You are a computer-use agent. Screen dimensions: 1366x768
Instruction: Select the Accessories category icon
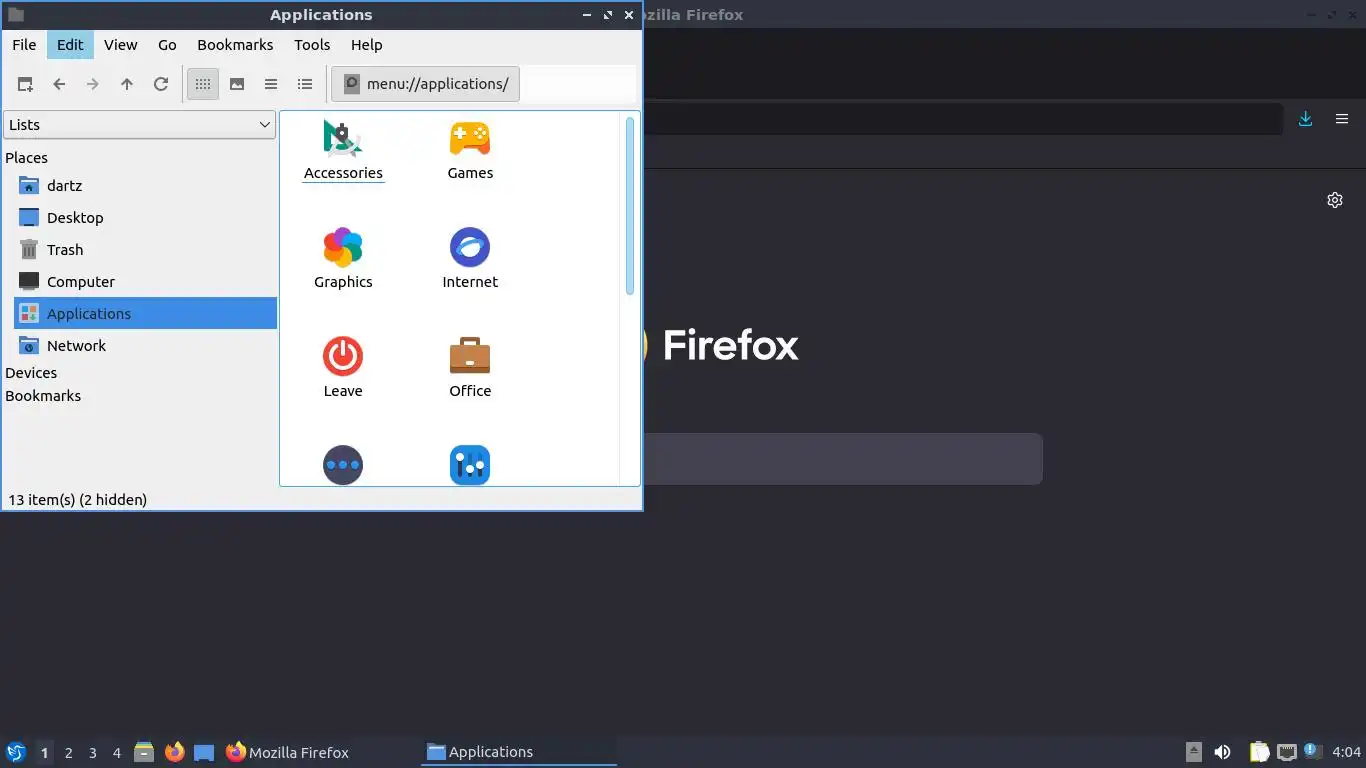tap(343, 150)
